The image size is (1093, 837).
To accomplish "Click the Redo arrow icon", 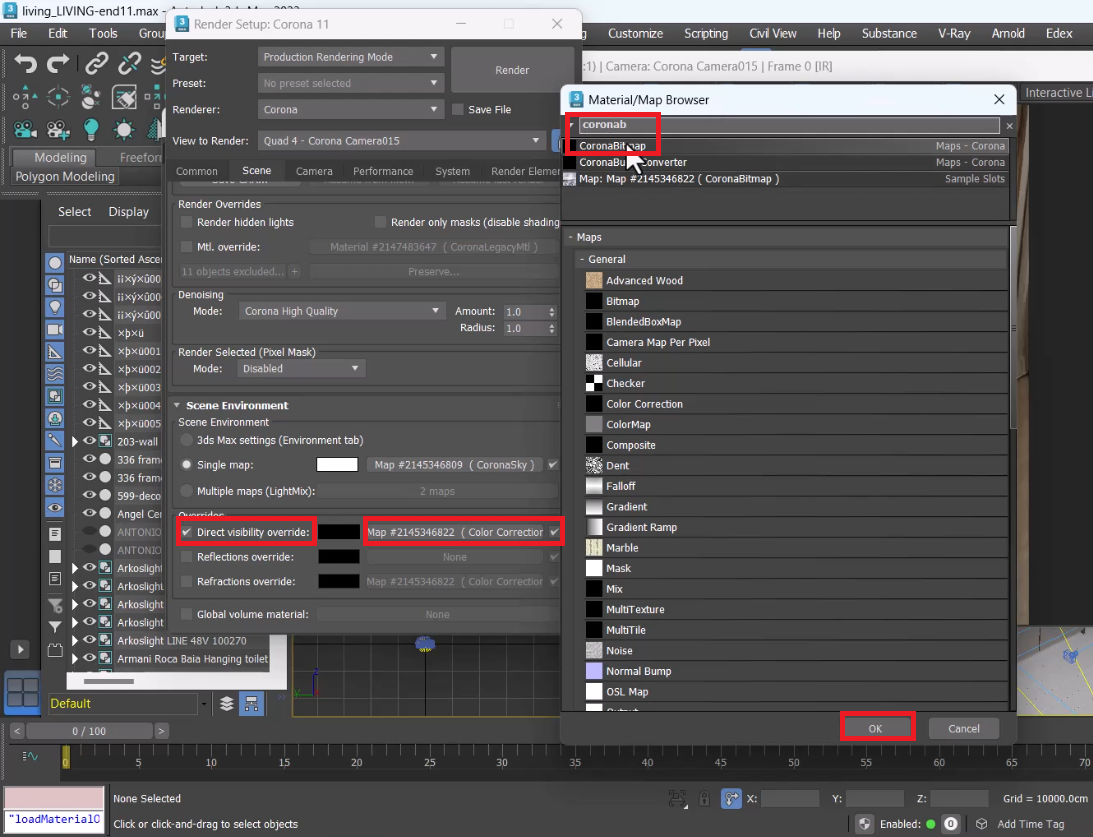I will 58,64.
